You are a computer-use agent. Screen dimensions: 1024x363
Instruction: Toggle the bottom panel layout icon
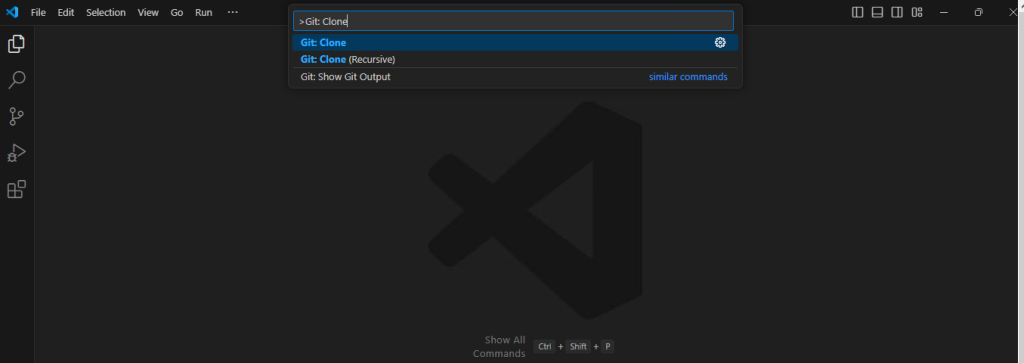[877, 12]
